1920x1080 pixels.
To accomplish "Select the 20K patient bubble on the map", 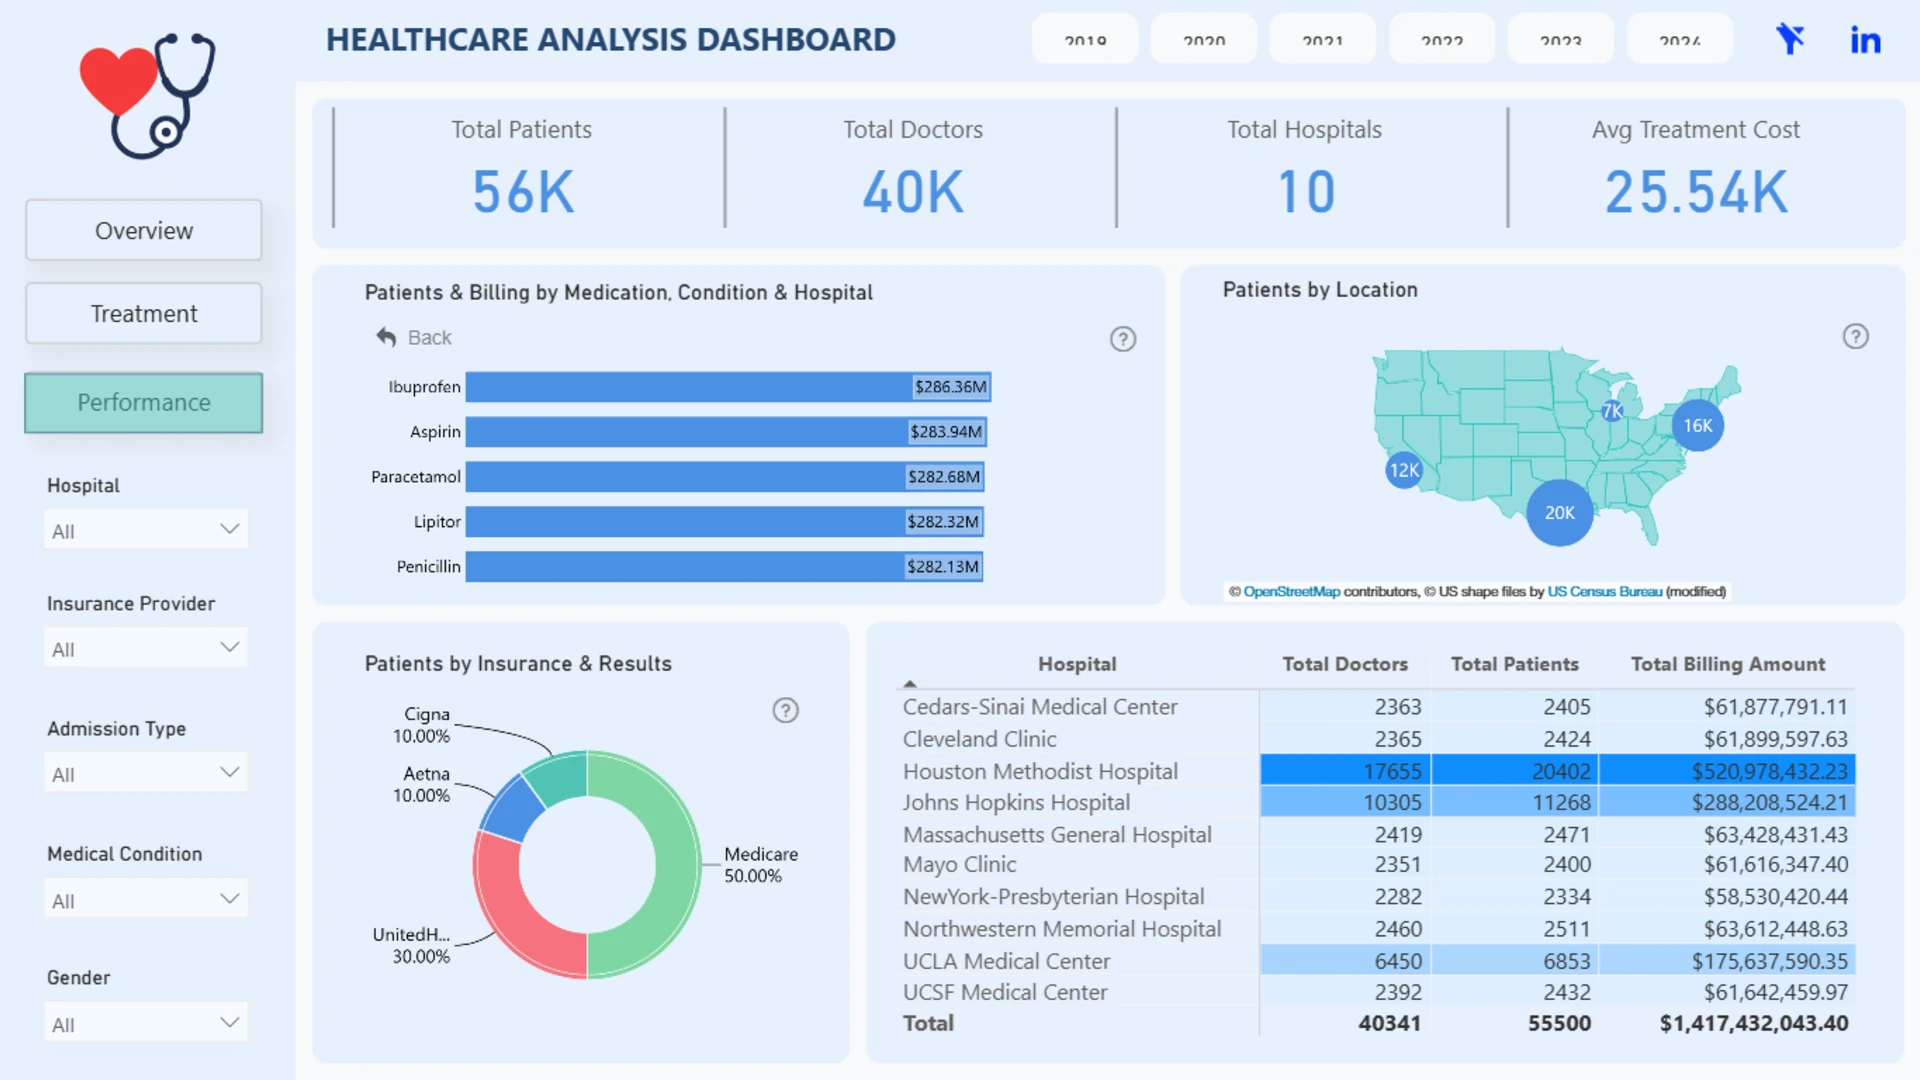I will point(1559,513).
